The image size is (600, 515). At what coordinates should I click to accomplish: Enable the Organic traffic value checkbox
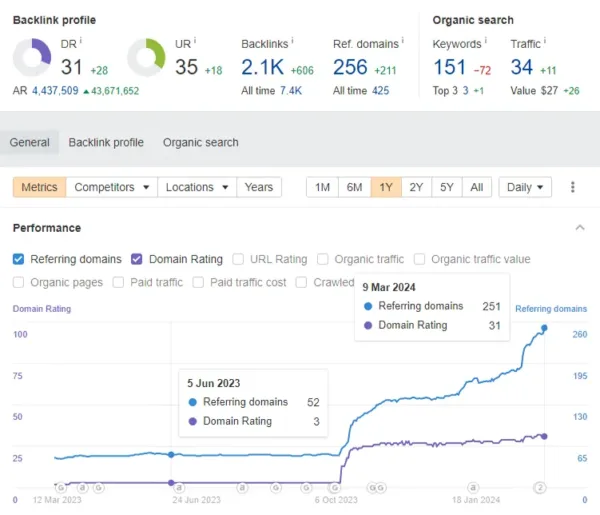pyautogui.click(x=419, y=259)
